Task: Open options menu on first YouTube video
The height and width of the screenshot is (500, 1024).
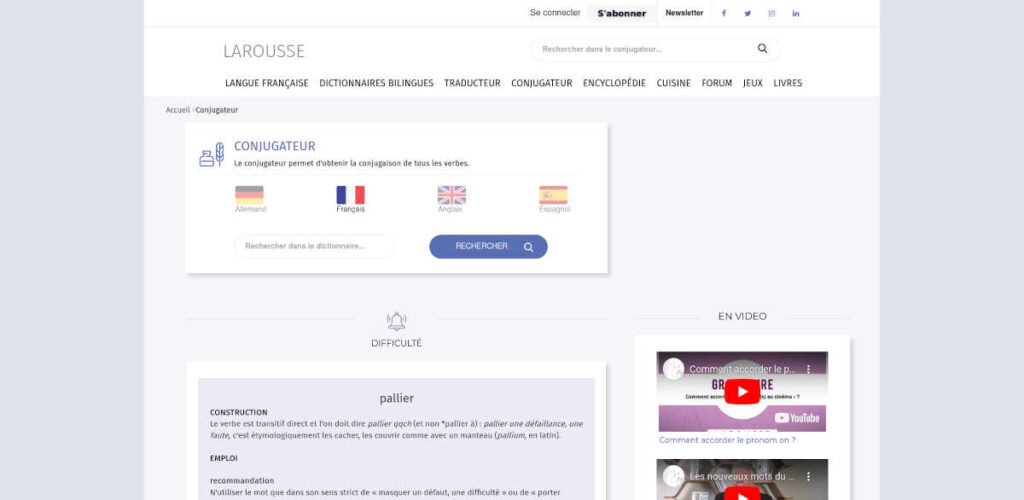Action: tap(808, 369)
